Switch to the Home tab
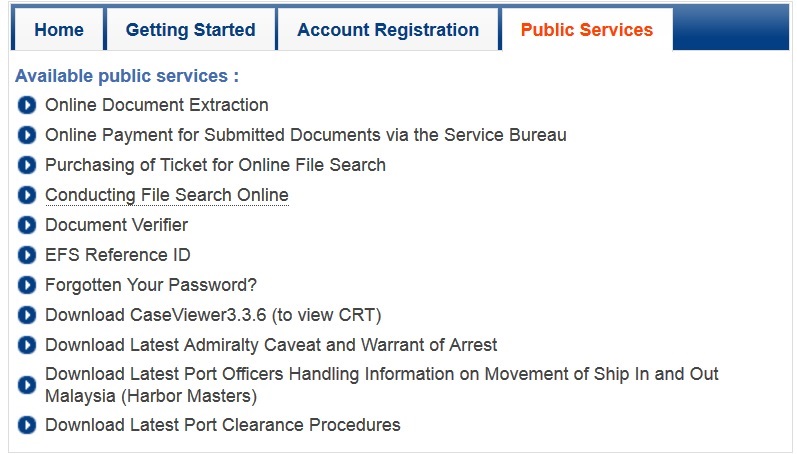The width and height of the screenshot is (797, 454). pyautogui.click(x=59, y=29)
